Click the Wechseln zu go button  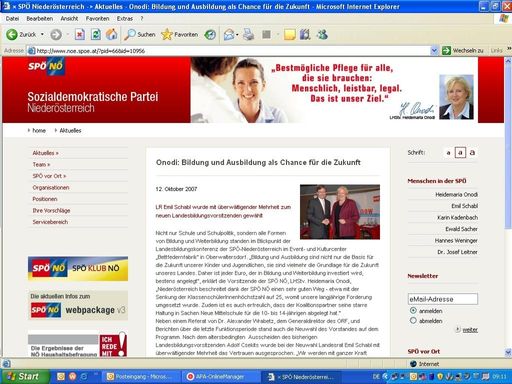click(x=462, y=50)
